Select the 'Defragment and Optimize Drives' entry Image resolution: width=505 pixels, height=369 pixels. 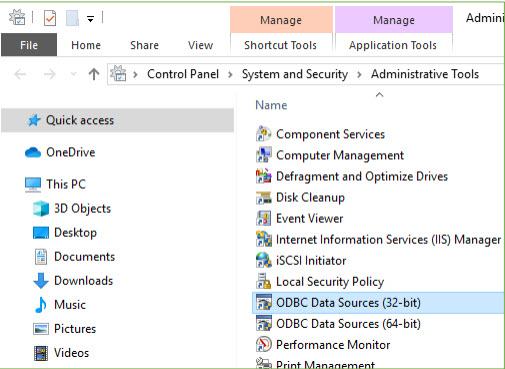tap(362, 176)
